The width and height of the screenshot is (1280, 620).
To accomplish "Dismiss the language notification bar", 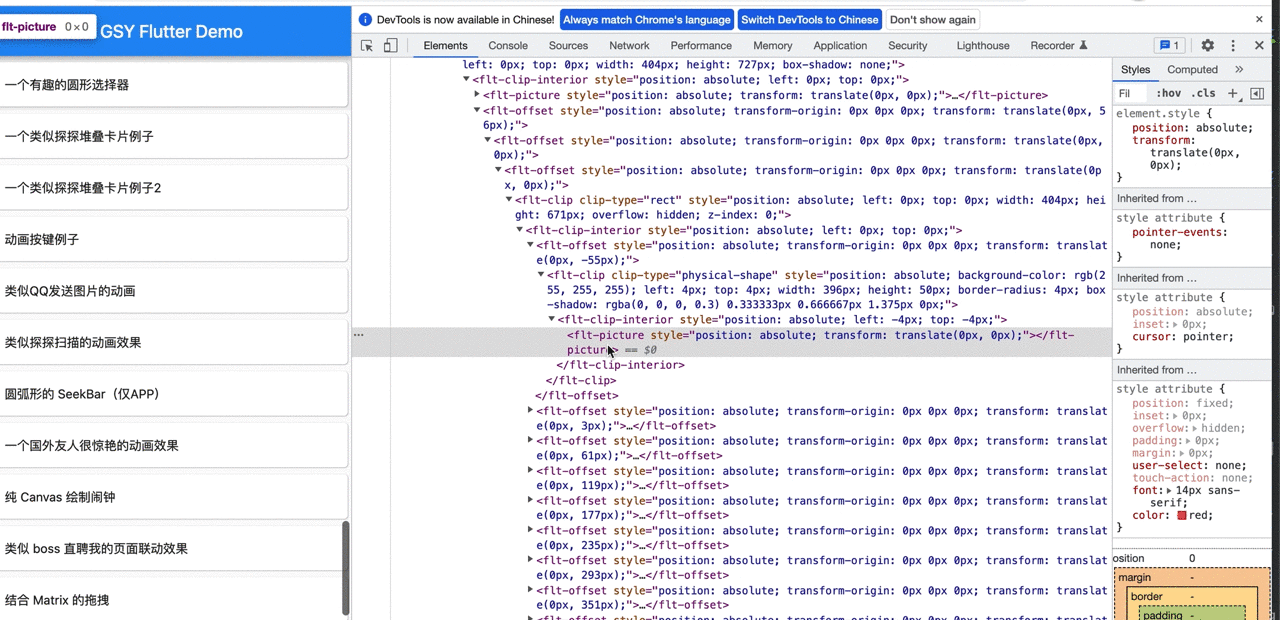I will [x=1259, y=19].
